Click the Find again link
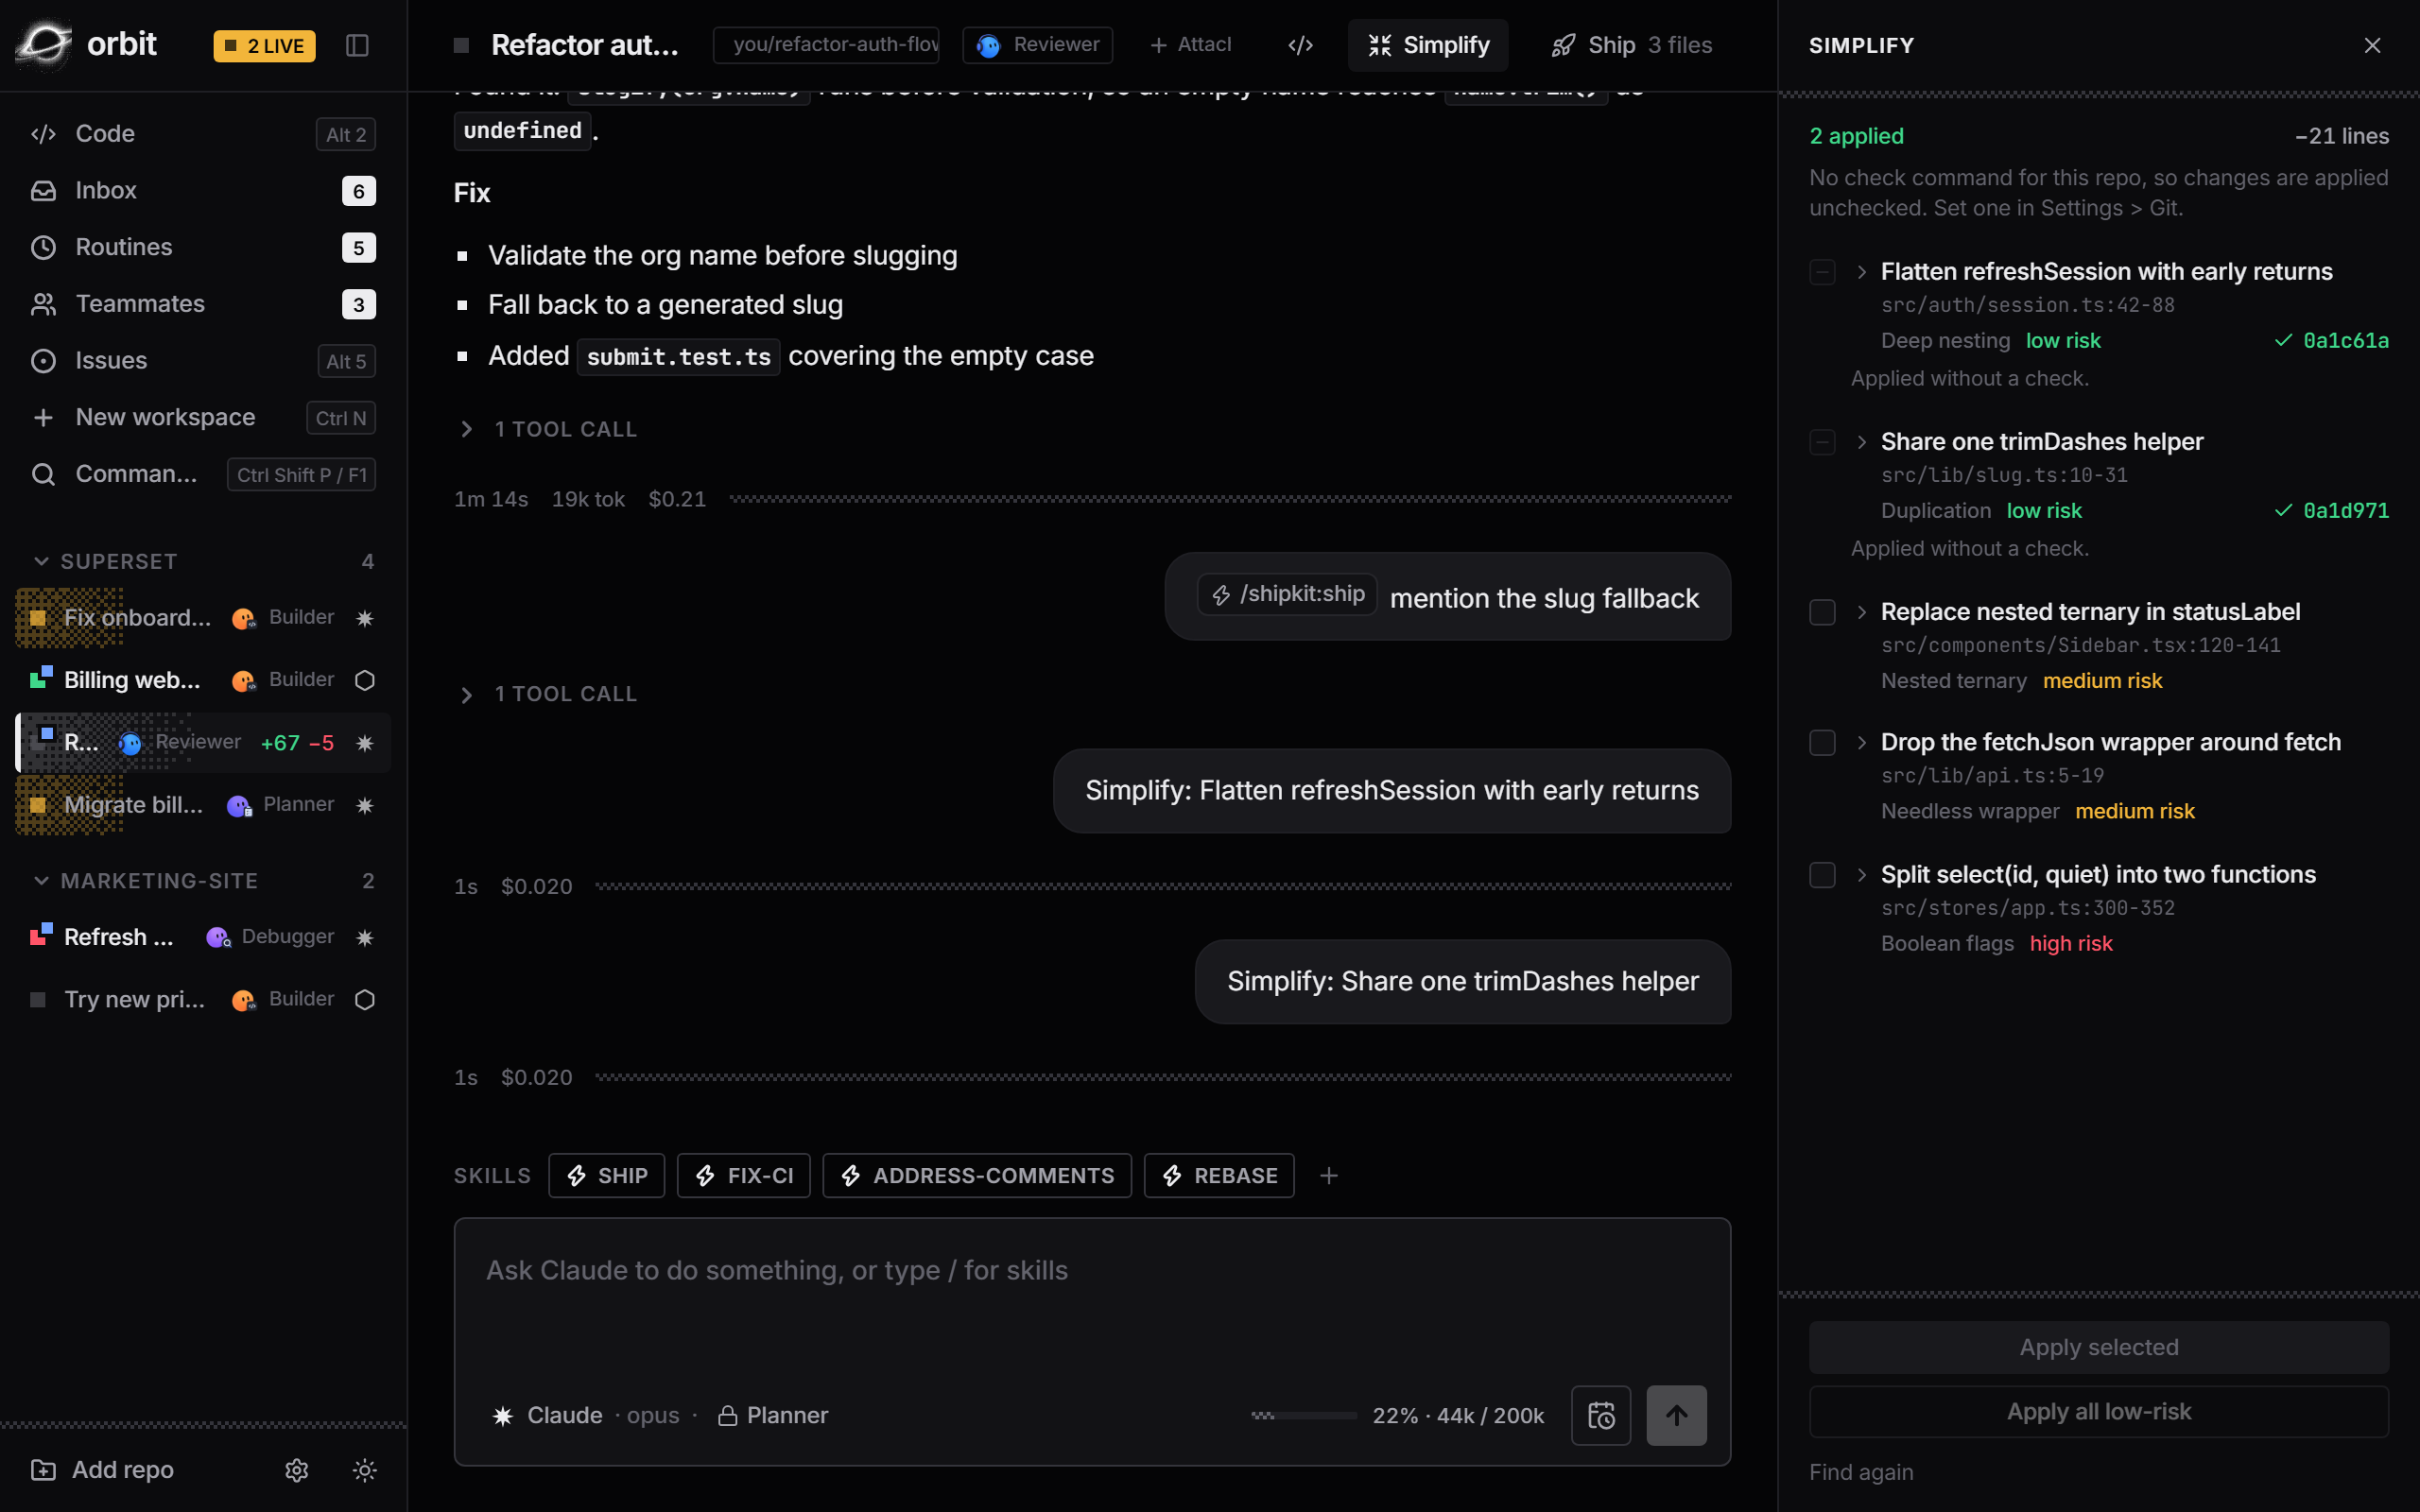Image resolution: width=2420 pixels, height=1512 pixels. [1861, 1472]
